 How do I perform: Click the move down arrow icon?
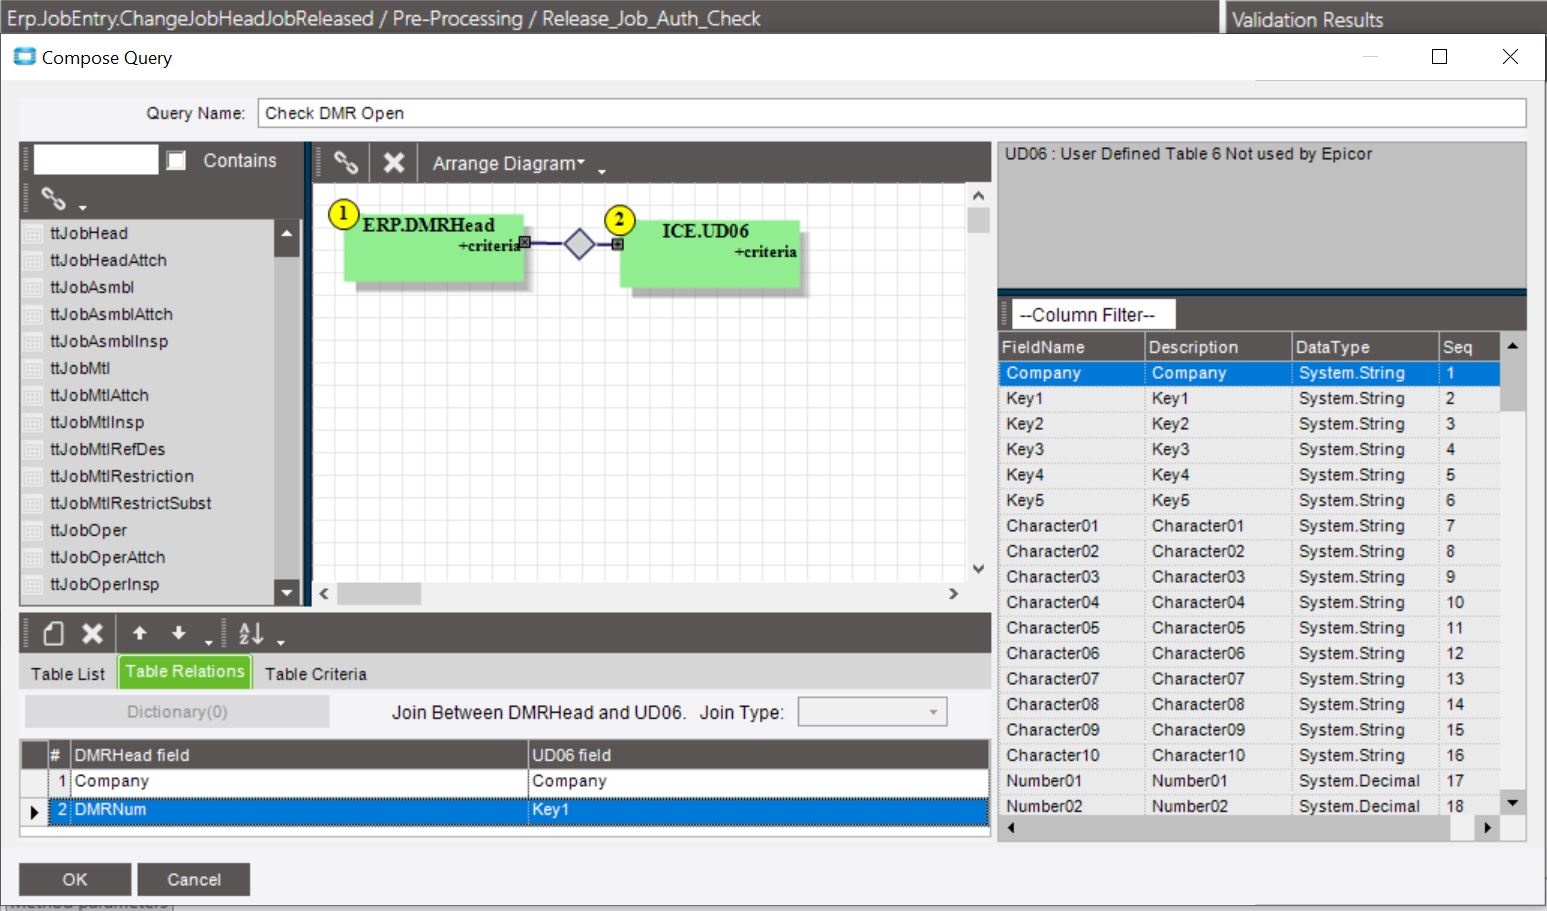click(x=178, y=633)
